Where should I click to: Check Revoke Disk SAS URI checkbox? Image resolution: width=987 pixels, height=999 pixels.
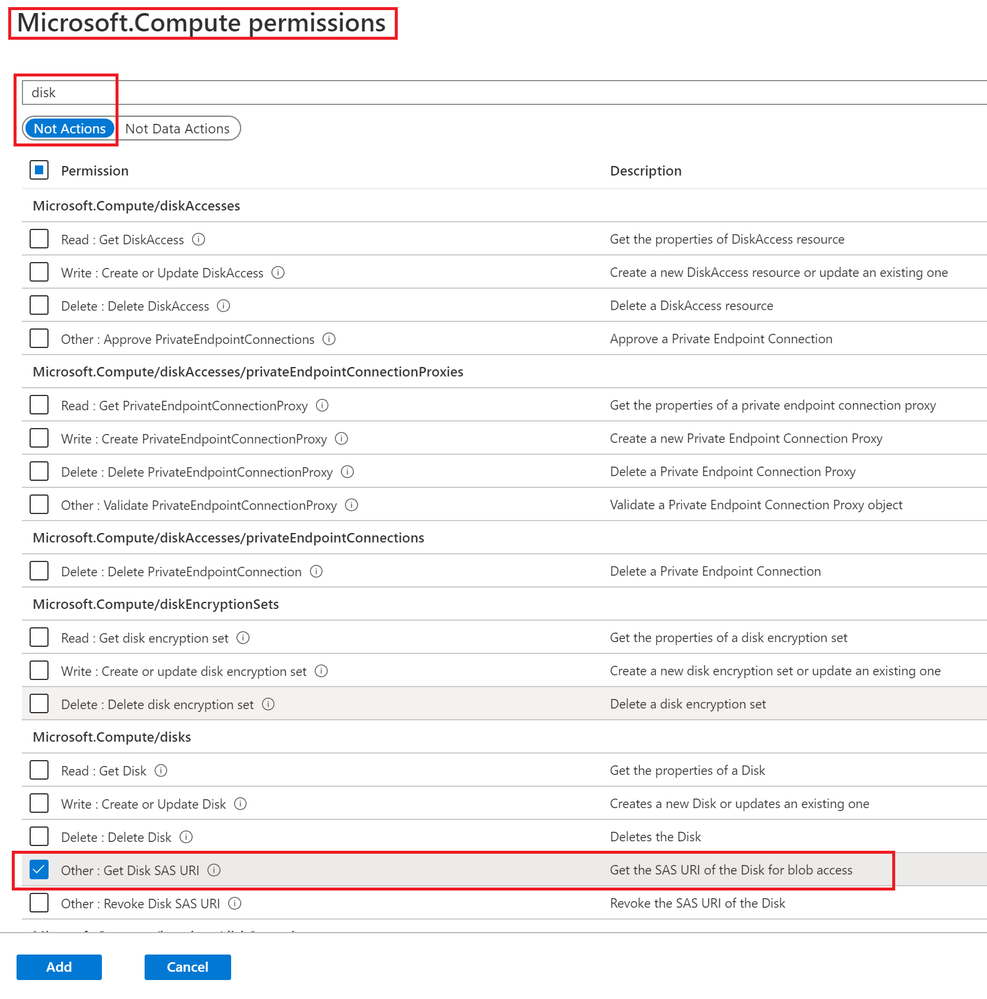point(39,903)
